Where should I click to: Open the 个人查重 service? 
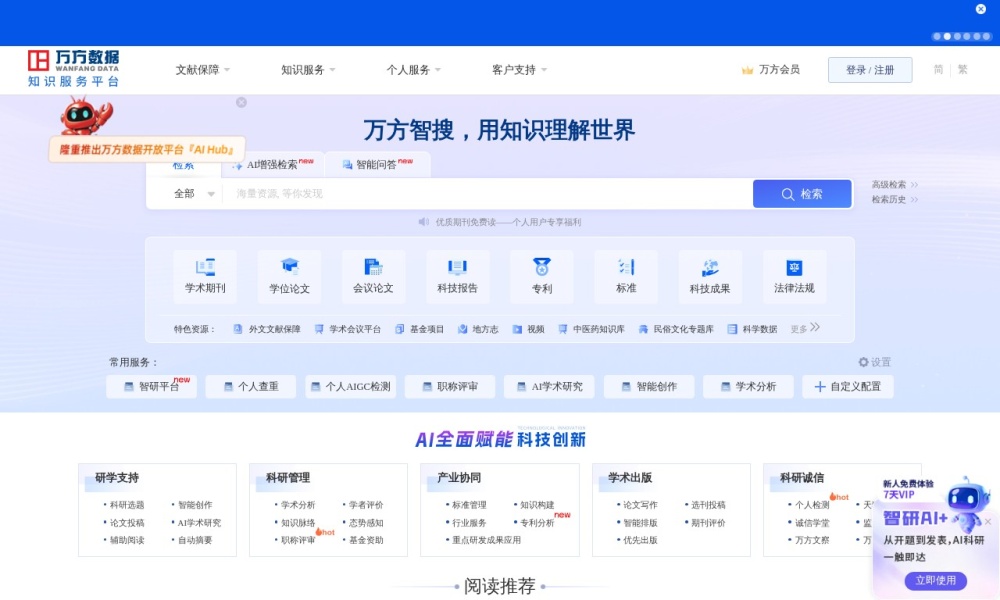point(251,386)
